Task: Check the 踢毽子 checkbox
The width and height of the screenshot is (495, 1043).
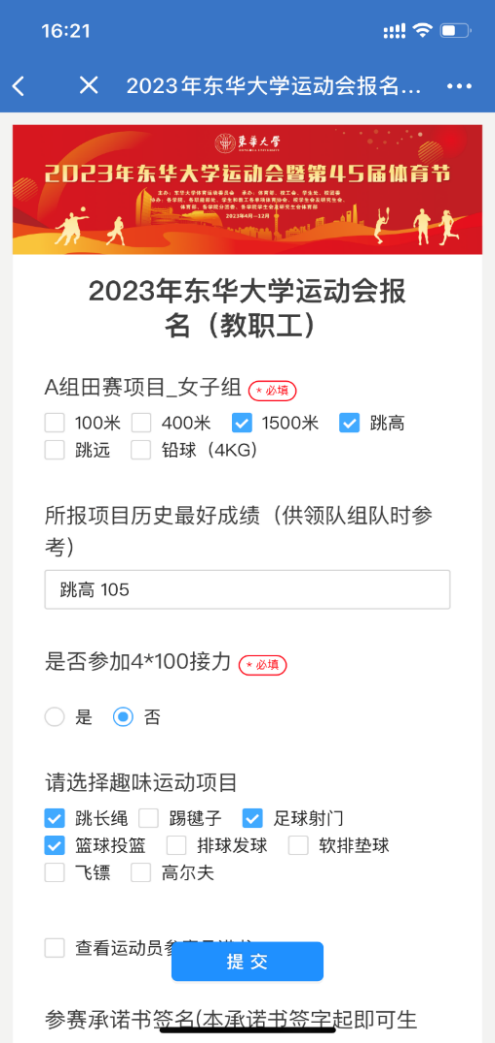Action: point(148,818)
